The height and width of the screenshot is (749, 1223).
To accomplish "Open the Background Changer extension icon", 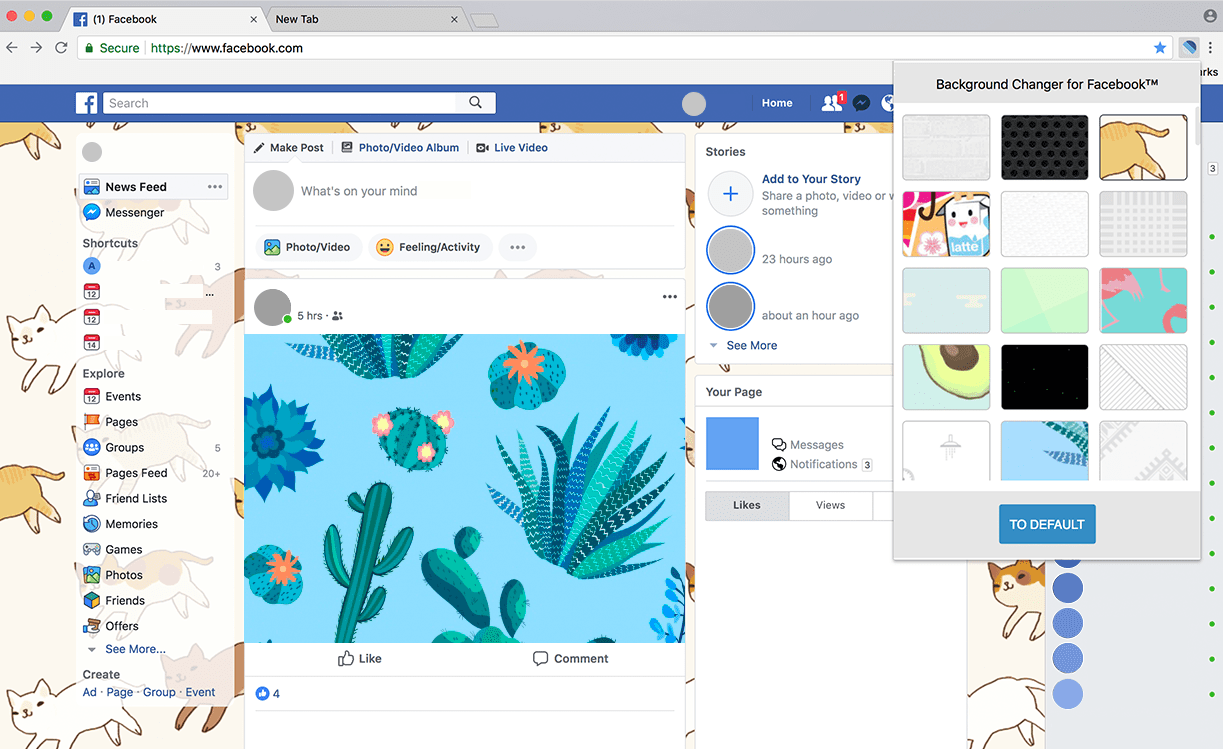I will (1188, 47).
